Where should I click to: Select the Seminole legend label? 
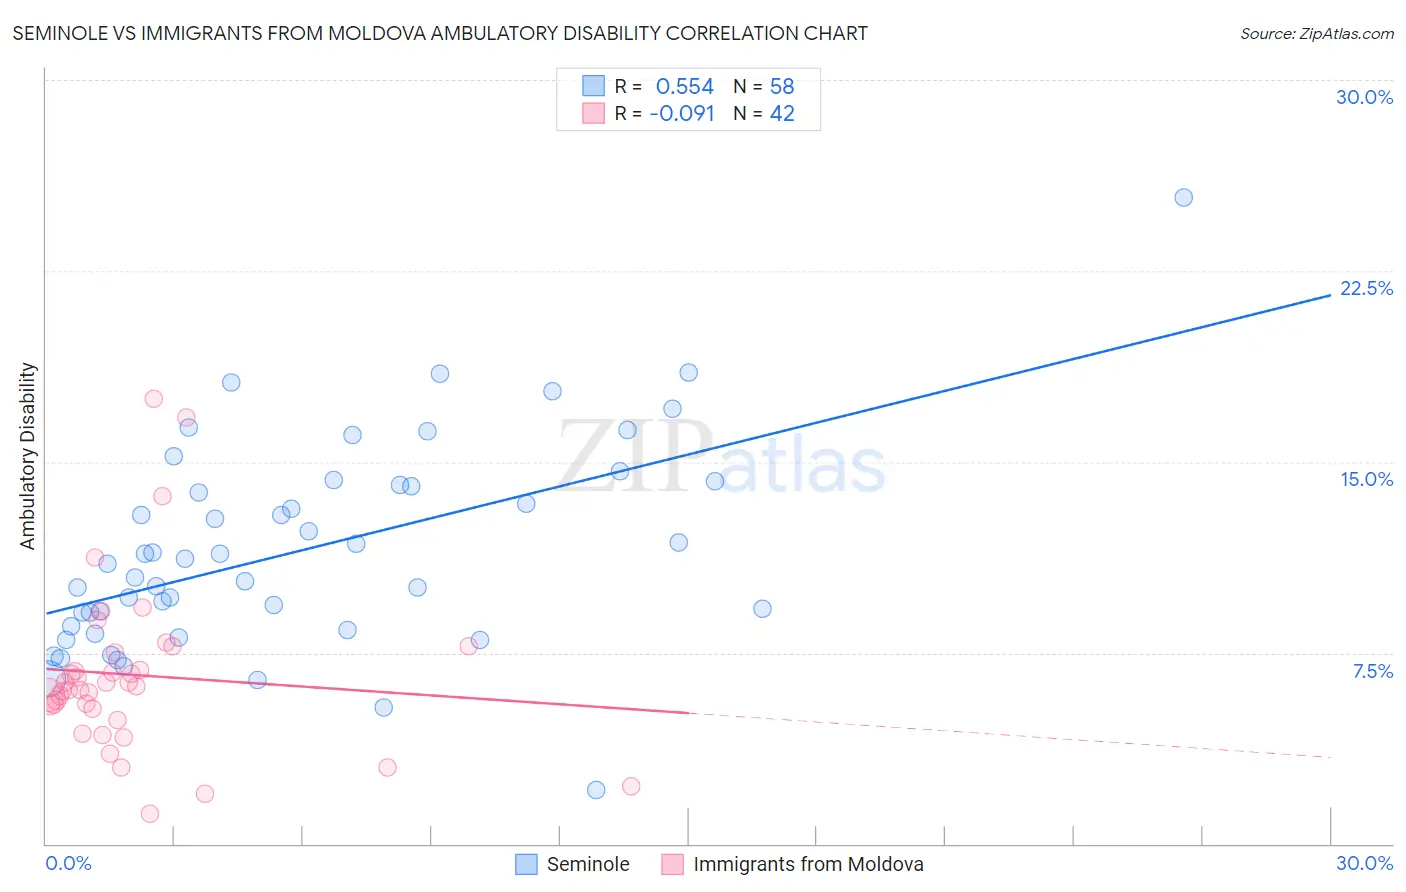588,864
